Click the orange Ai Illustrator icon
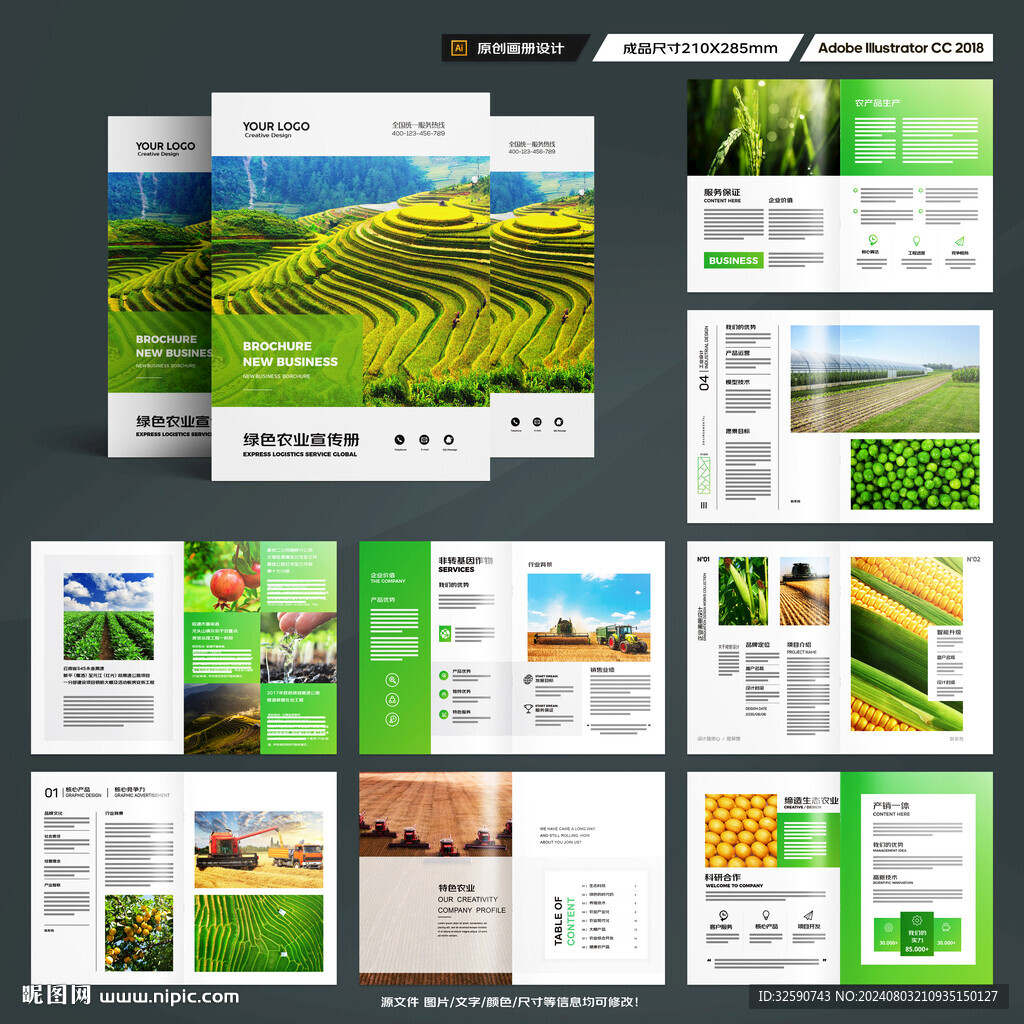Viewport: 1024px width, 1024px height. click(459, 48)
